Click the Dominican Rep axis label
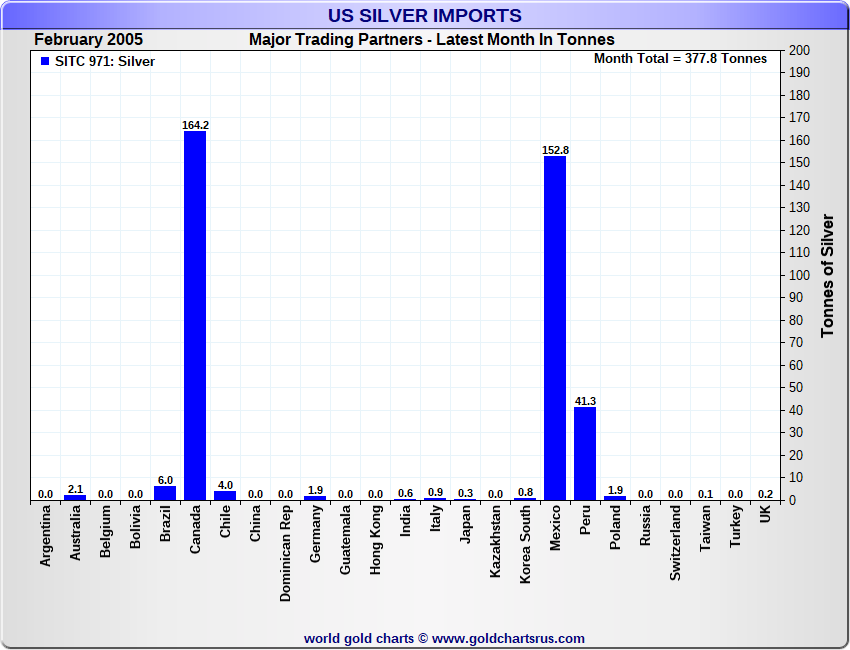This screenshot has width=850, height=650. coord(285,553)
